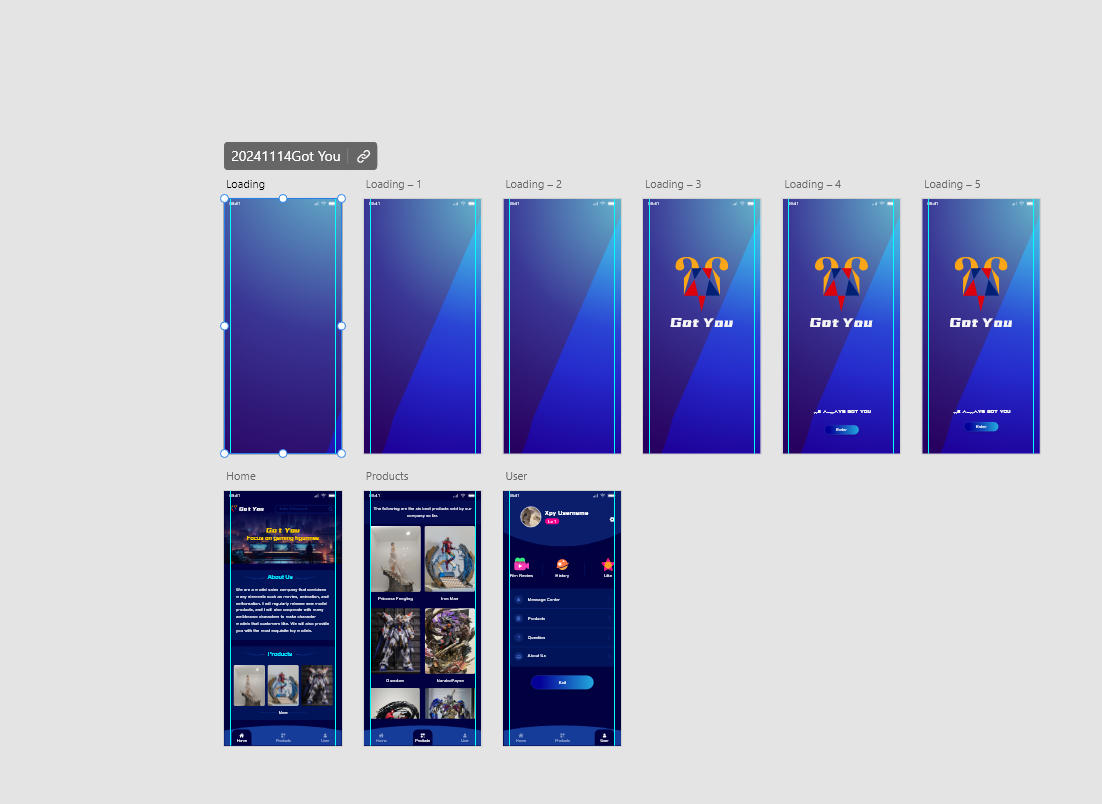Click the Like star icon in User frame
This screenshot has height=804, width=1102.
(607, 565)
